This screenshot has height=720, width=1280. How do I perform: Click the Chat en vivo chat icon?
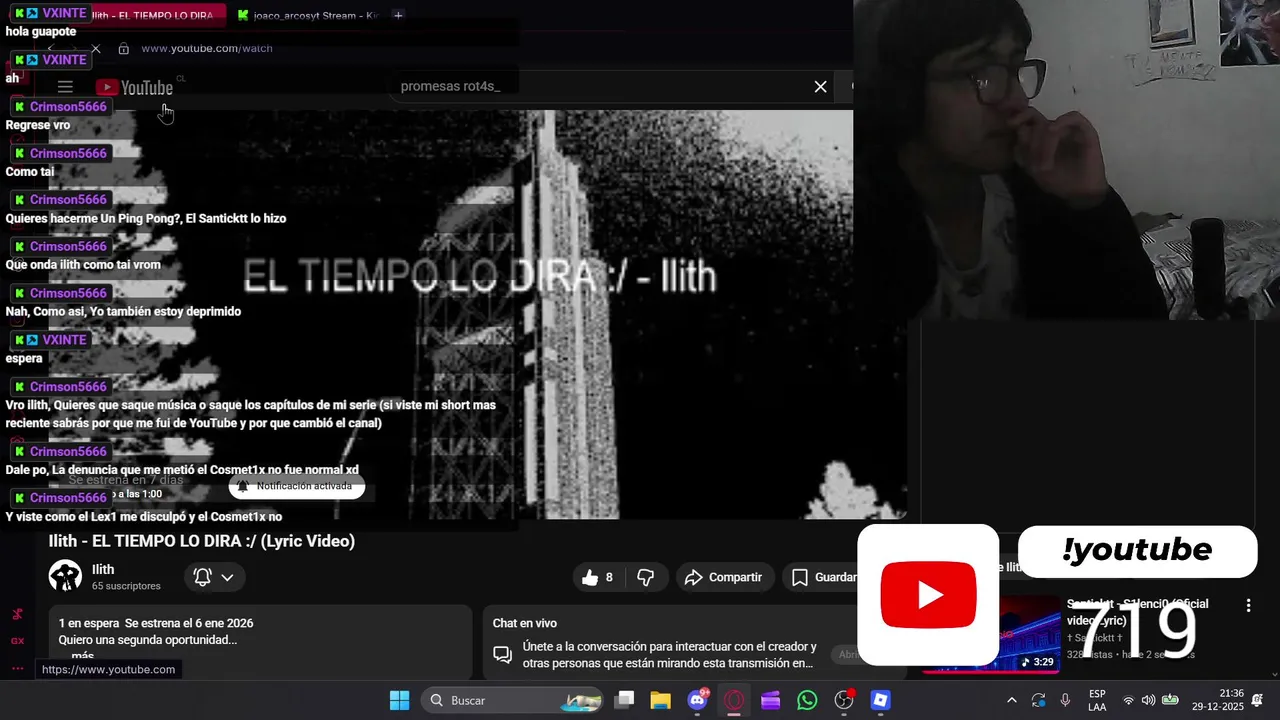coord(503,655)
